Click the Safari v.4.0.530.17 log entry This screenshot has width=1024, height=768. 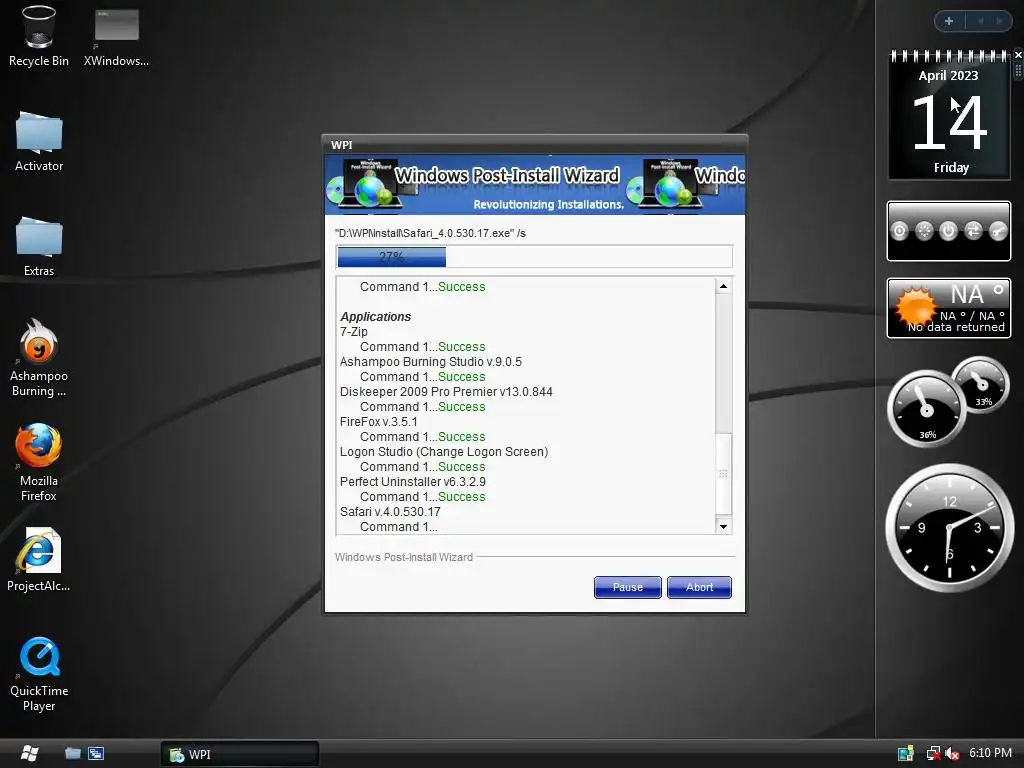[390, 512]
